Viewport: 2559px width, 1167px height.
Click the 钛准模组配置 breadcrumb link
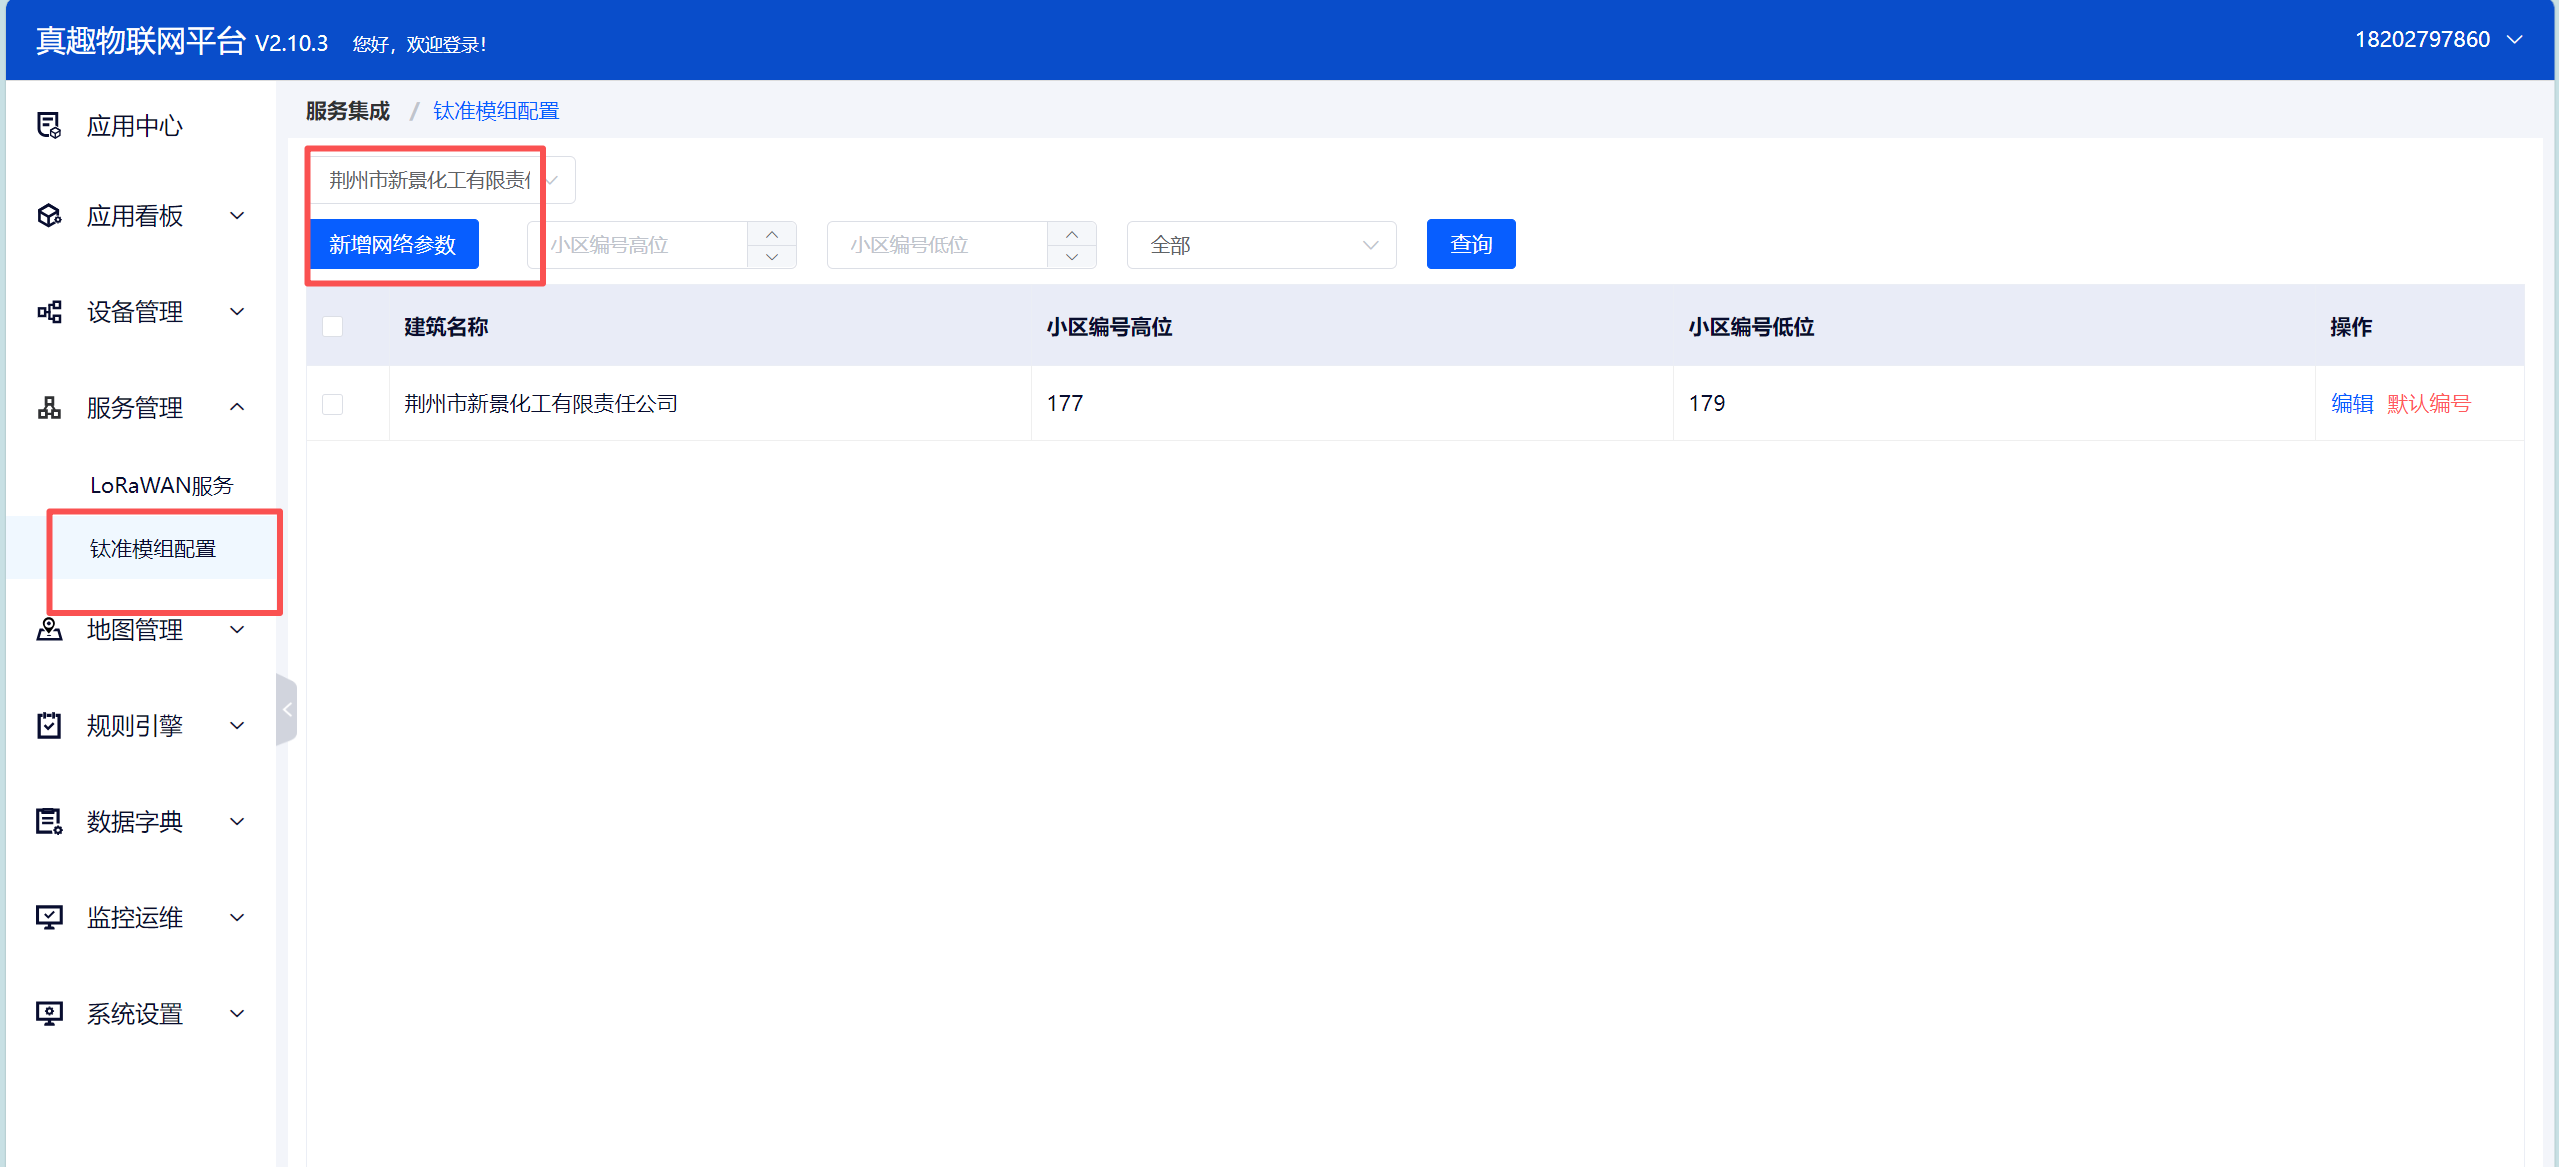[x=496, y=111]
